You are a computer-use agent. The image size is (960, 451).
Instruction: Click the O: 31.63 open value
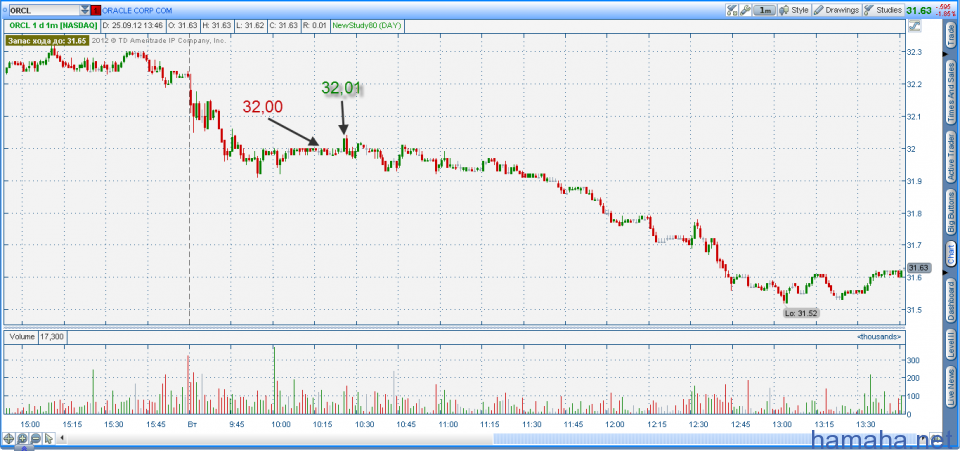point(185,26)
